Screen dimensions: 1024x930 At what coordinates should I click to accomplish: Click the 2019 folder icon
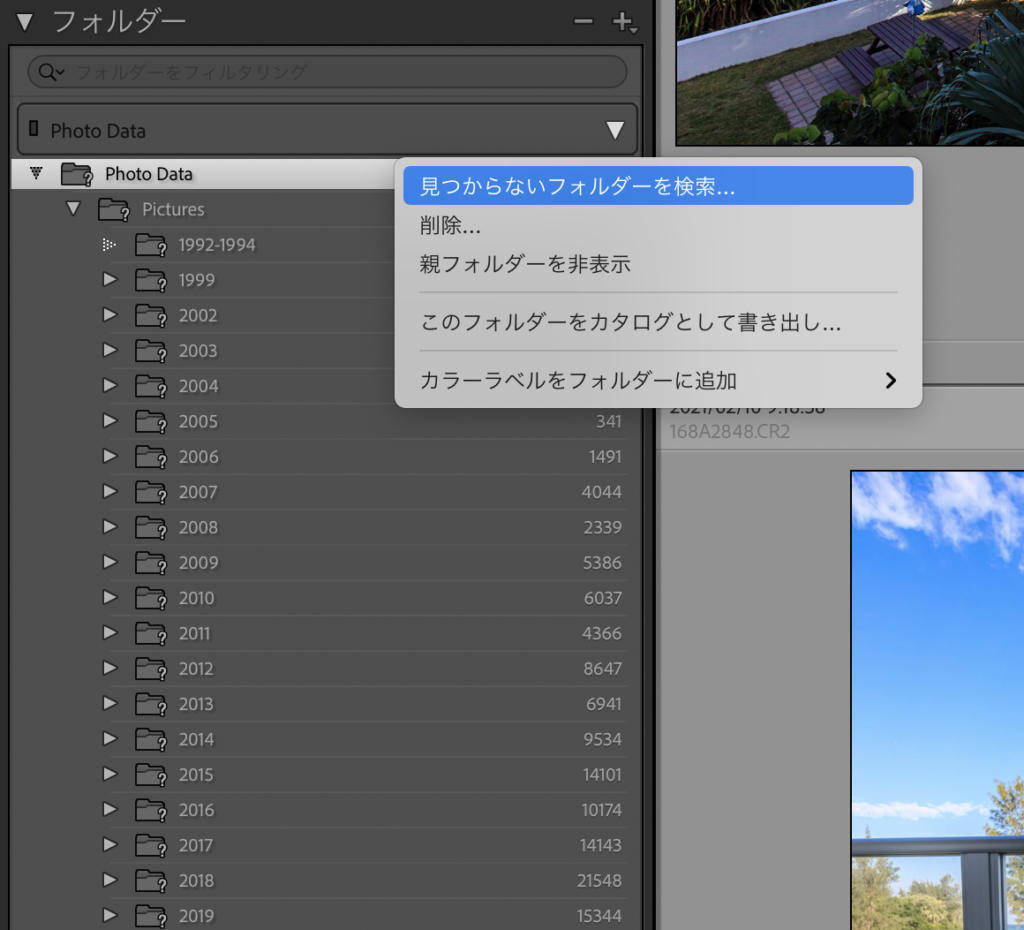[x=151, y=916]
